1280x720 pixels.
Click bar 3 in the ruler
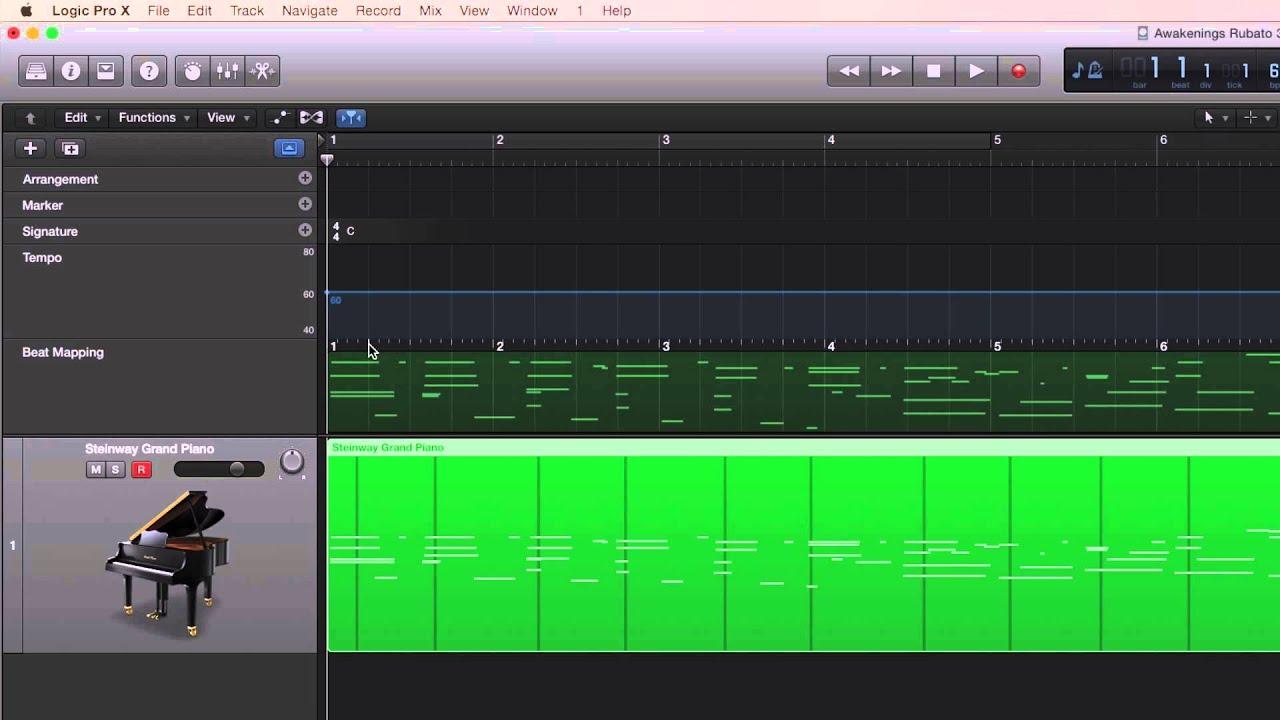[666, 140]
